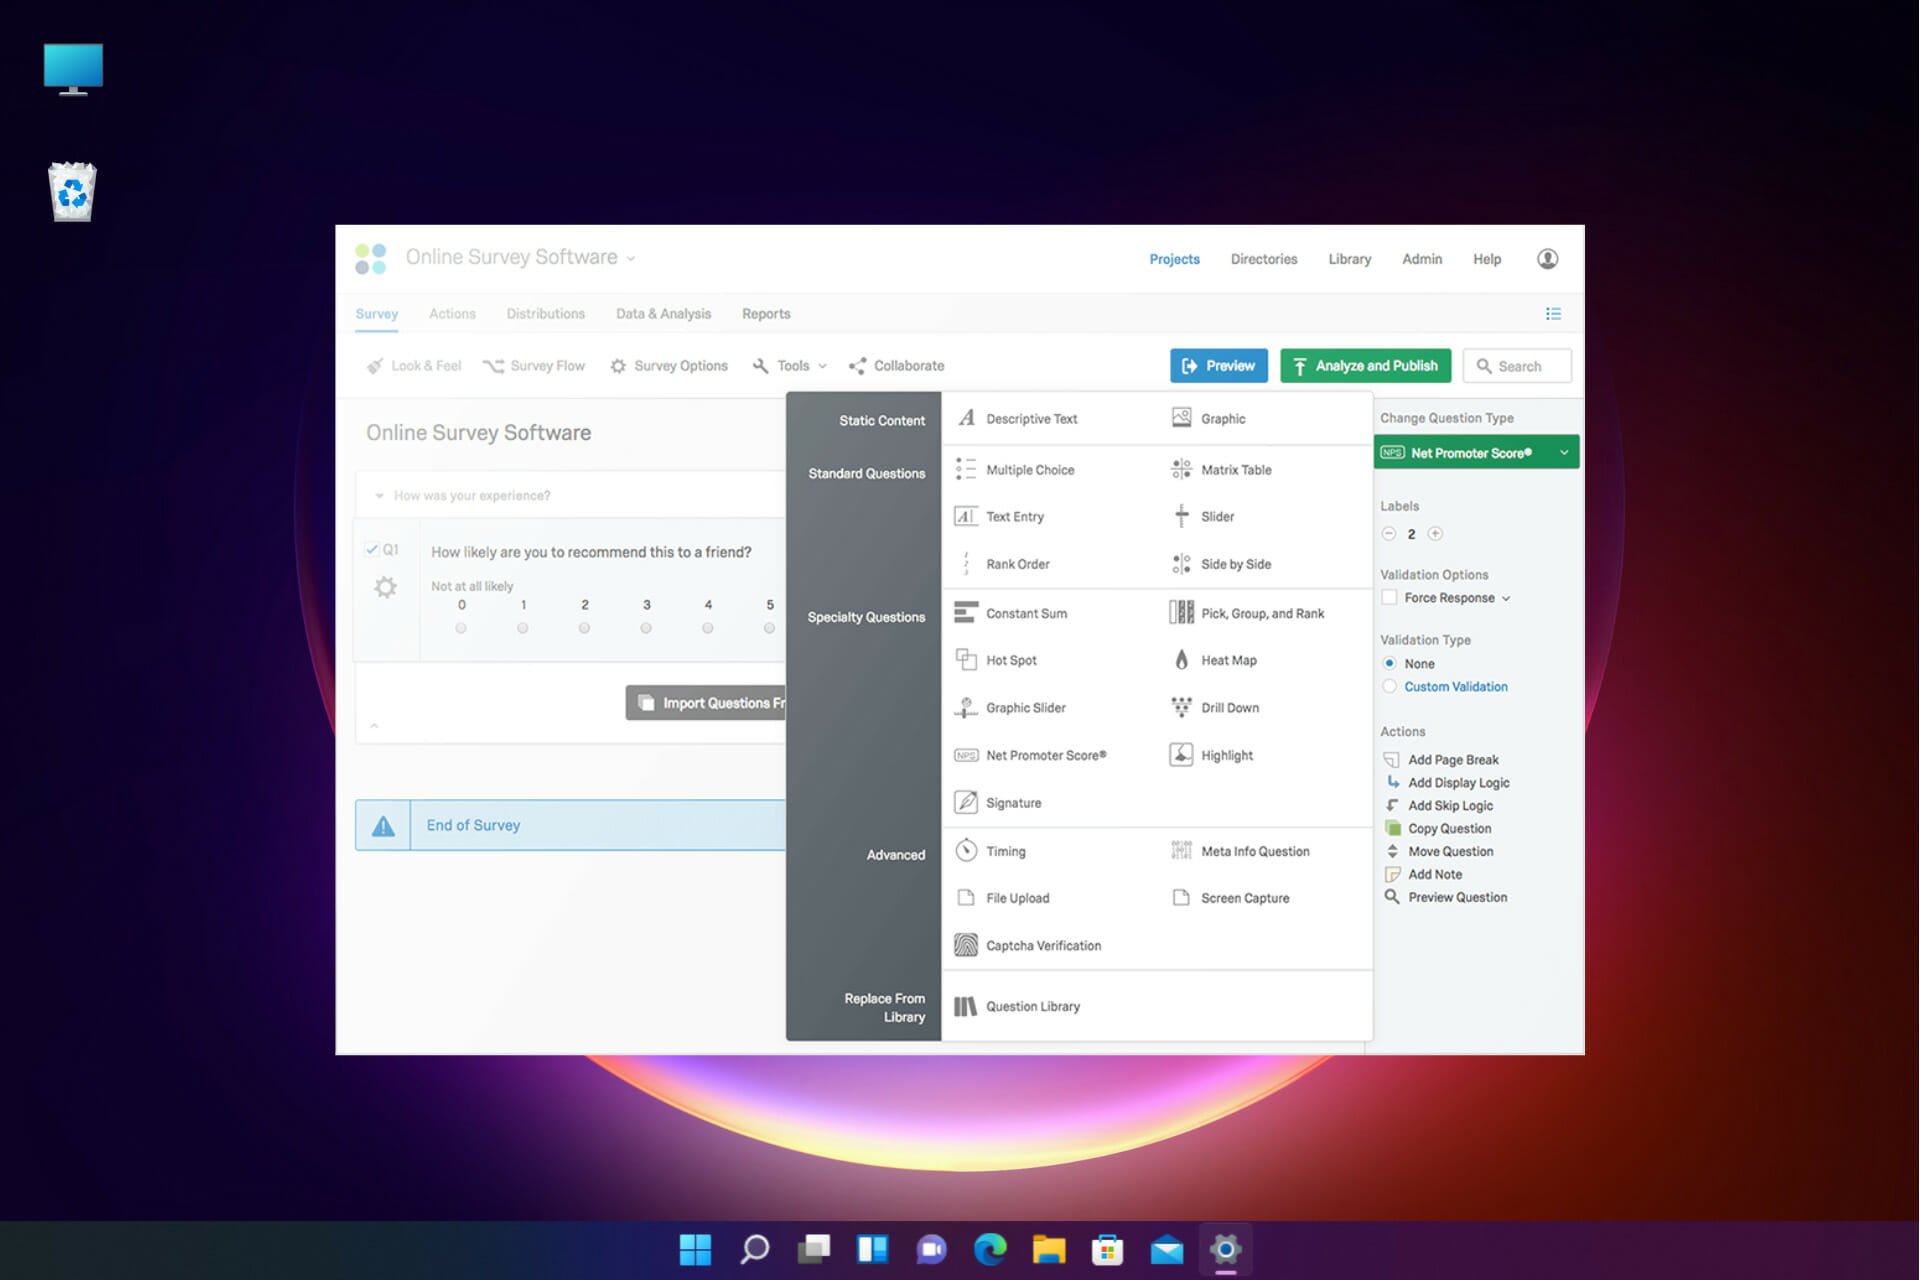Open Survey Flow toolbar item
This screenshot has height=1280, width=1920.
click(534, 366)
